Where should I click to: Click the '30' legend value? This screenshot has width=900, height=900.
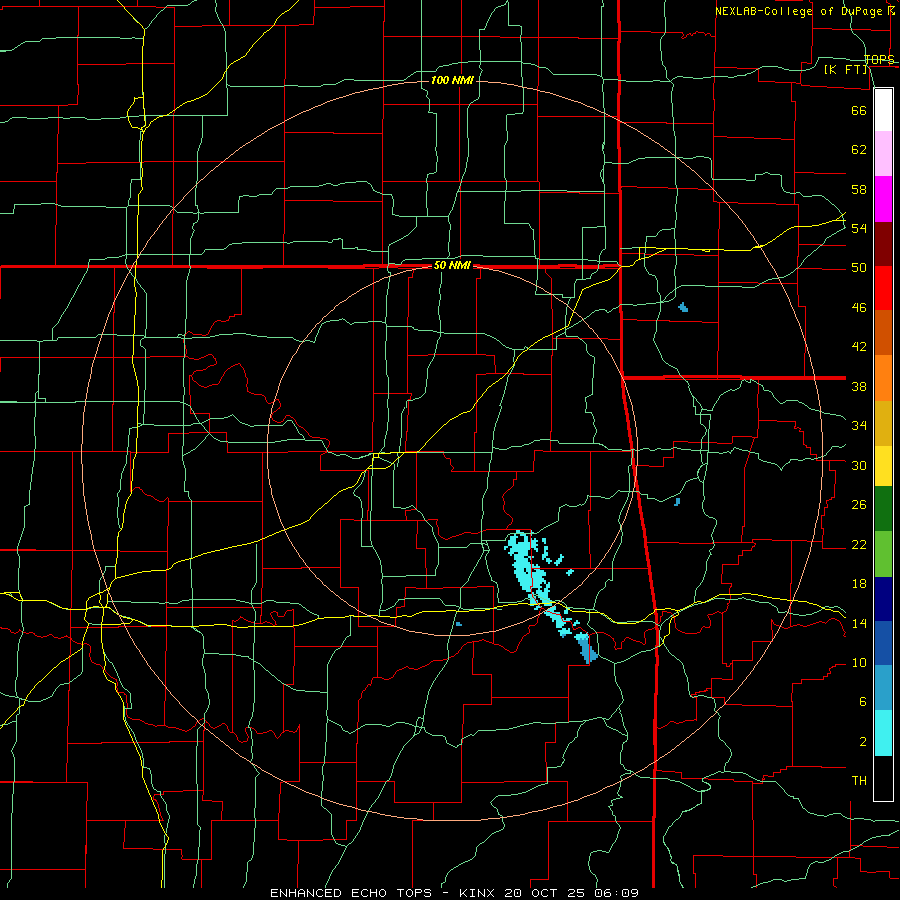click(x=859, y=465)
